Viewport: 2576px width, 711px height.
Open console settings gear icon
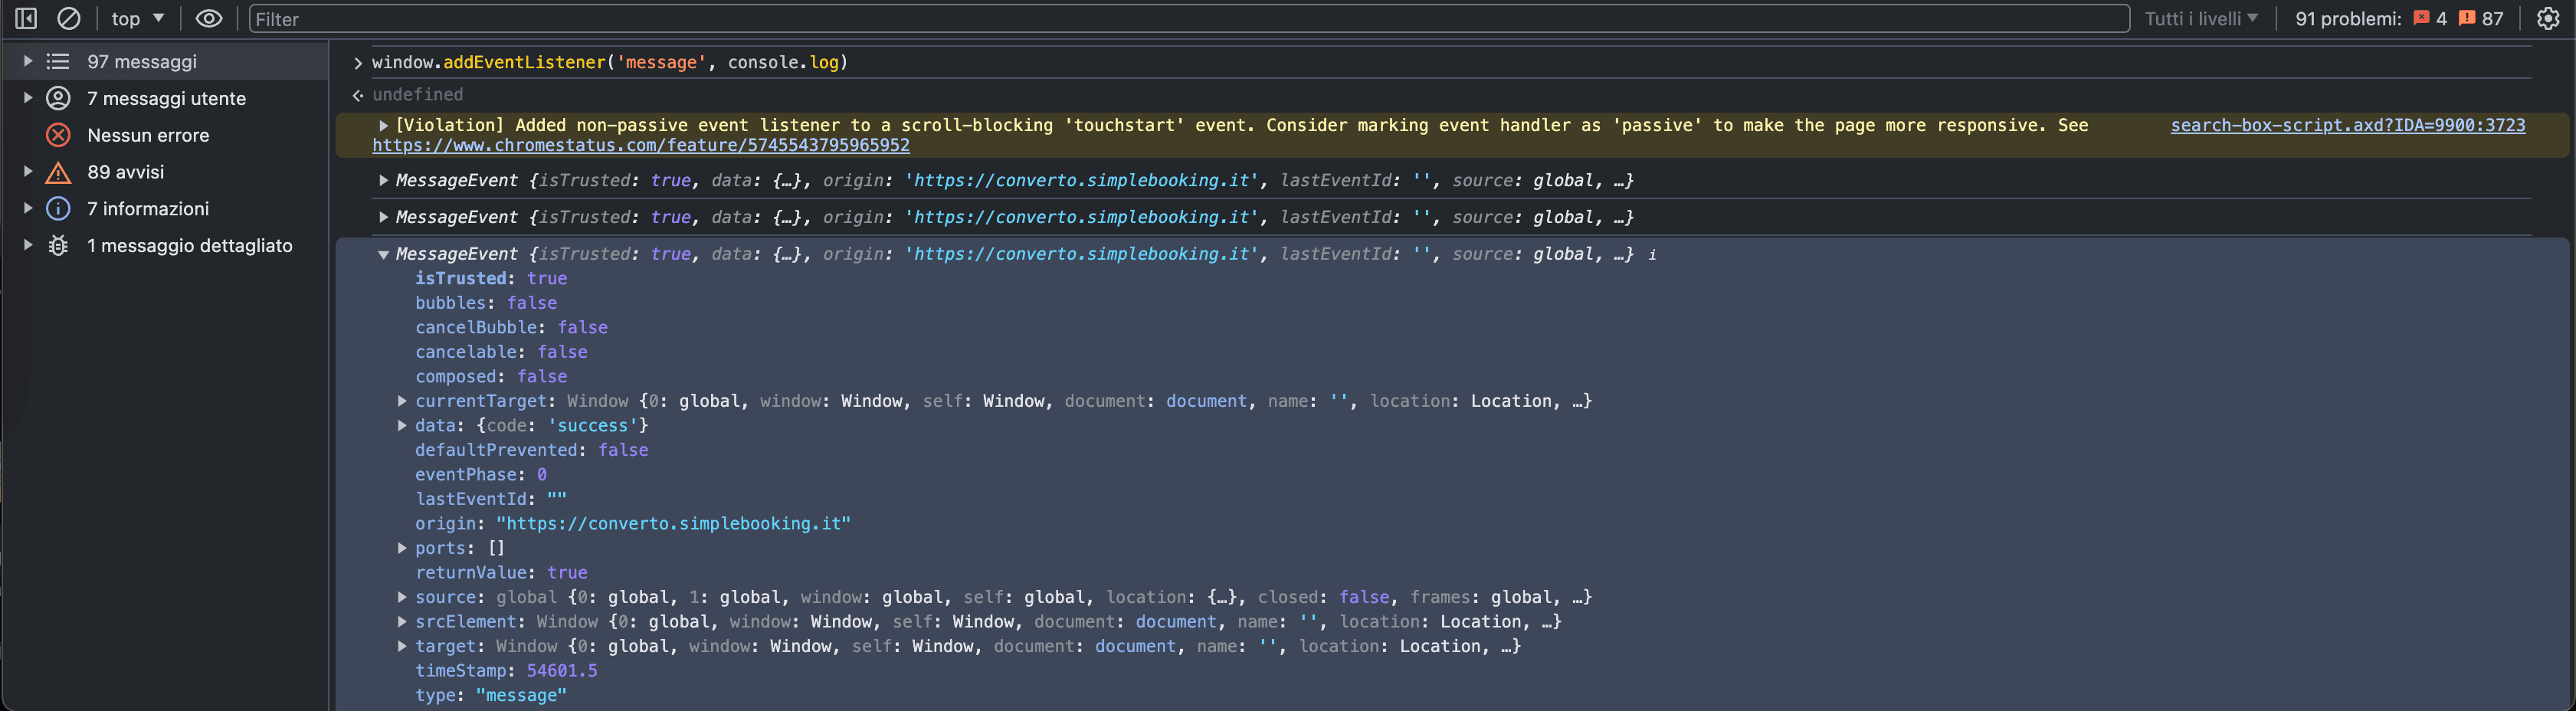pos(2548,18)
